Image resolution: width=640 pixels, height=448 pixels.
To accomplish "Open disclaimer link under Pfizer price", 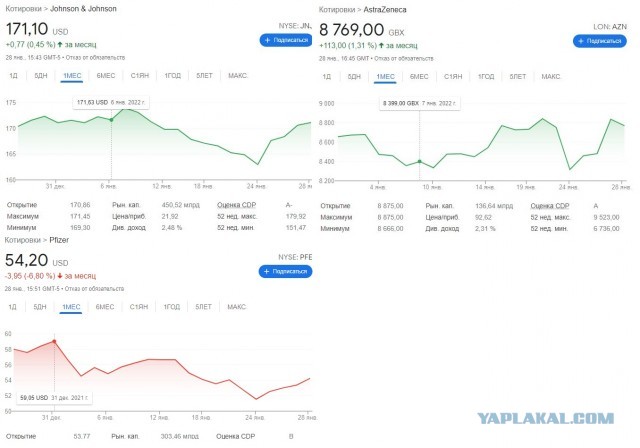I will tap(95, 288).
